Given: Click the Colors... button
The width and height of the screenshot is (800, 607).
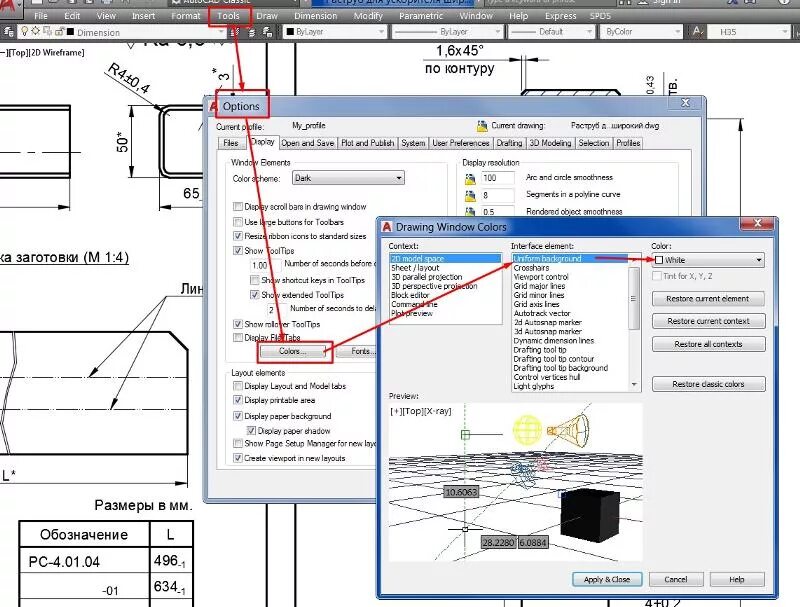Looking at the screenshot, I should [292, 351].
